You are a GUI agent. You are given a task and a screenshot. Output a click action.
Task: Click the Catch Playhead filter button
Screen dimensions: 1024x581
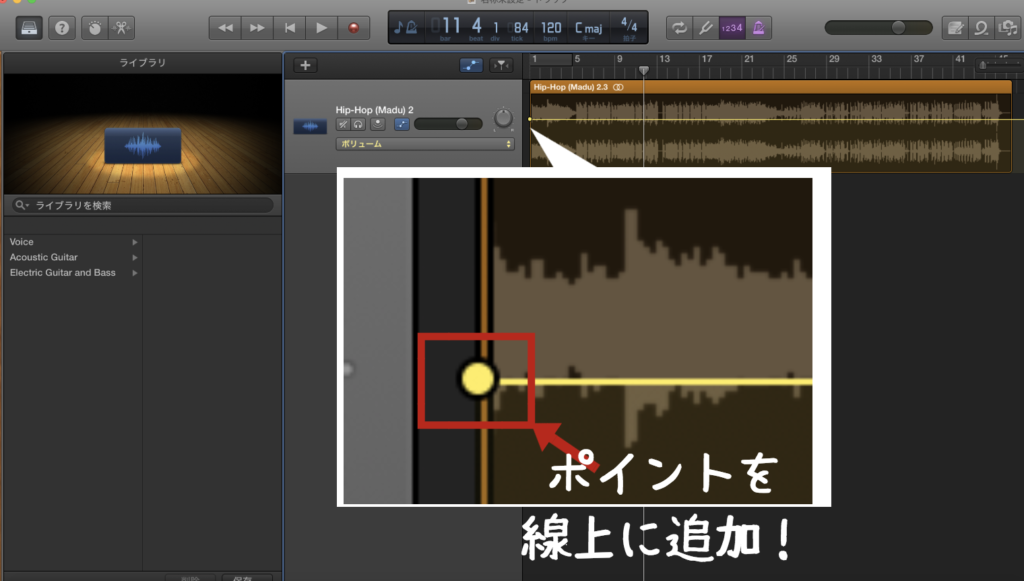click(x=501, y=65)
